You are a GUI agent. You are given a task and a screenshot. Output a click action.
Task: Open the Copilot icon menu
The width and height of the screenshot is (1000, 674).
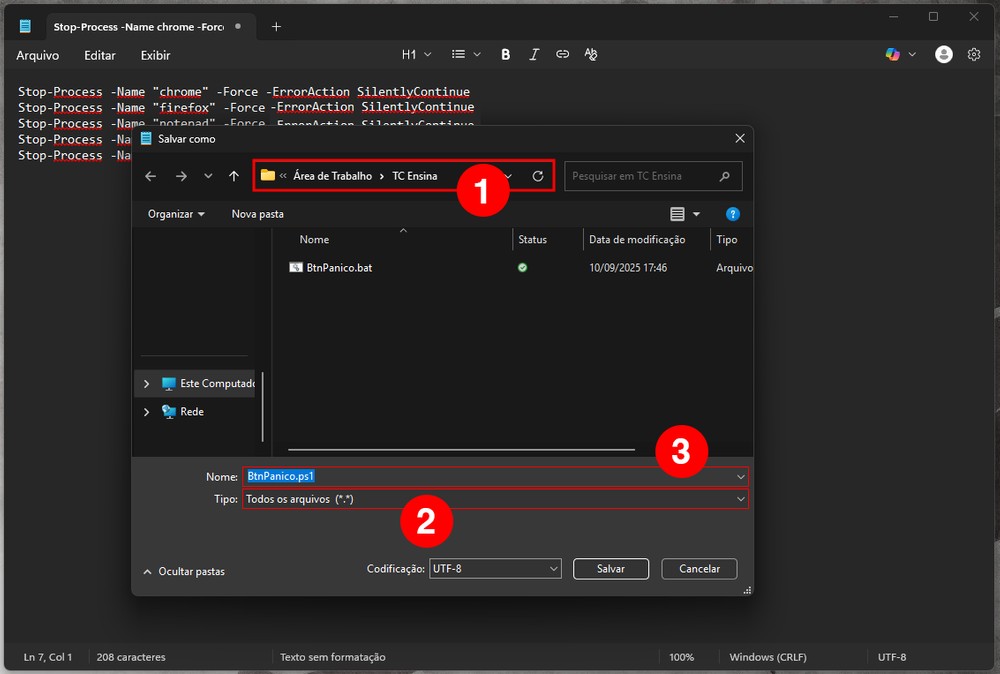coord(899,55)
